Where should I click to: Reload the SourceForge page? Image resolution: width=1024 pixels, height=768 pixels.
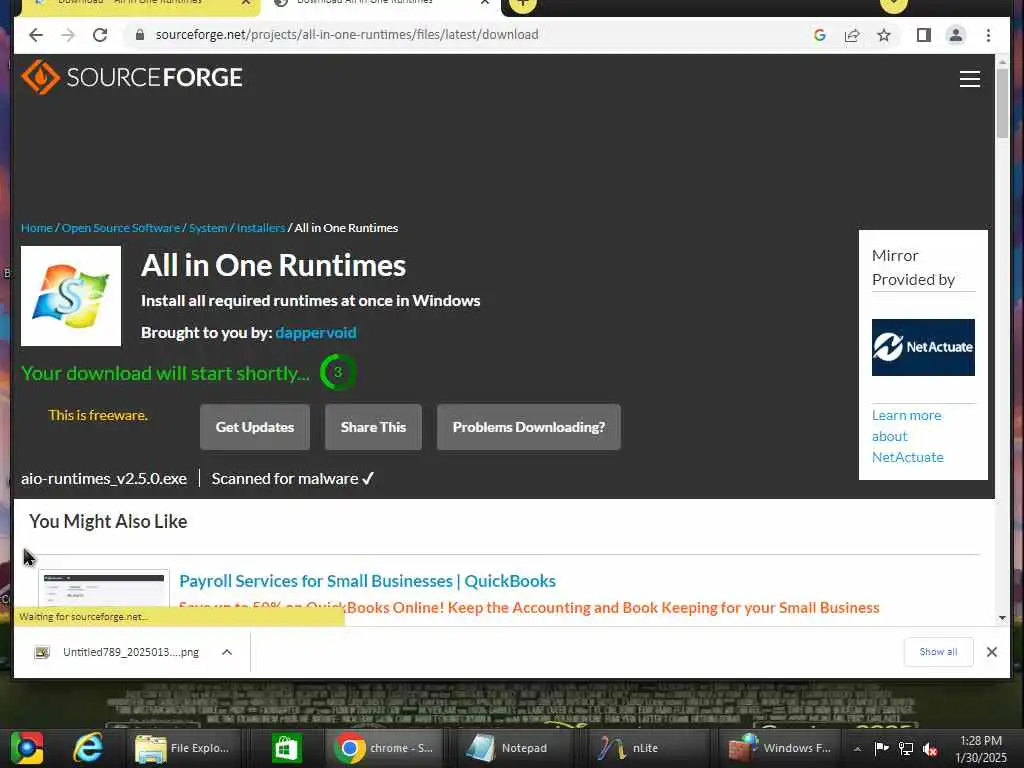100,35
